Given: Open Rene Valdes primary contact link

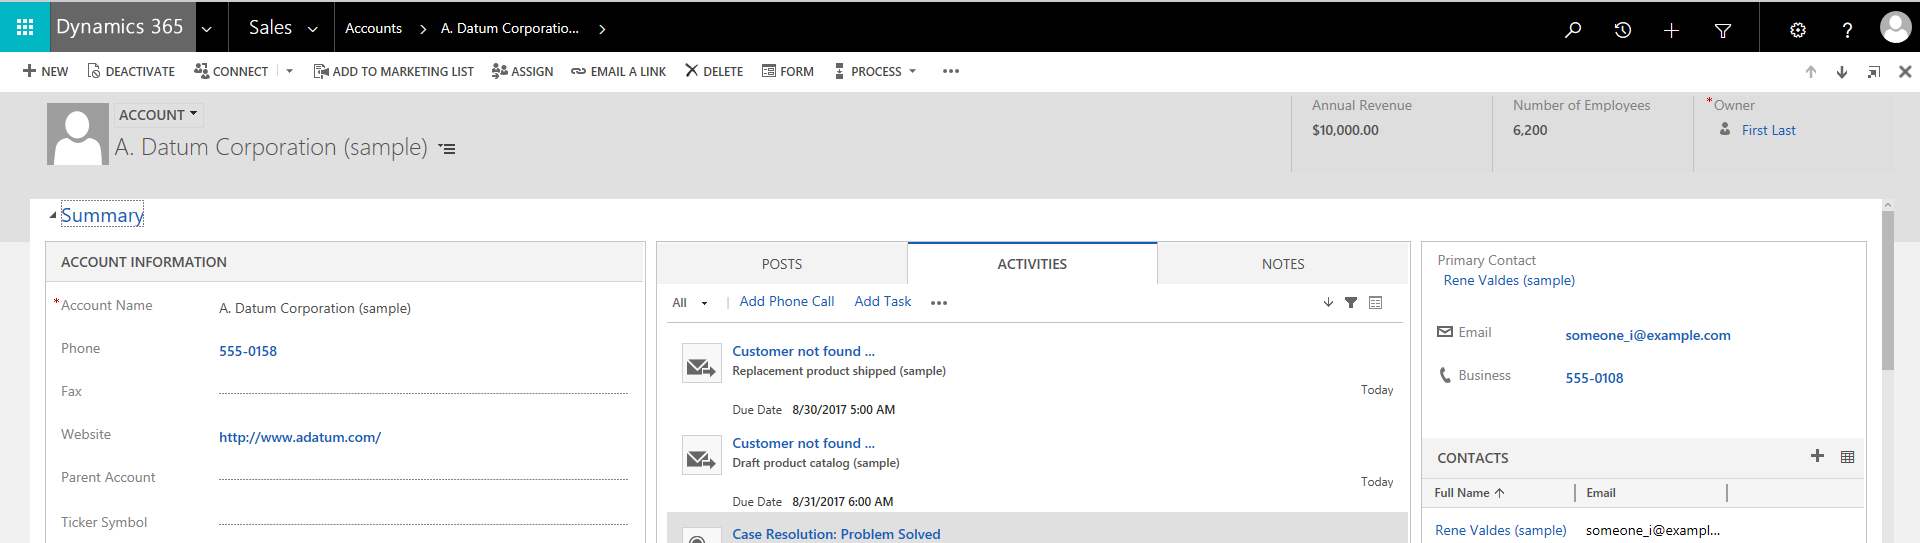Looking at the screenshot, I should click(x=1508, y=281).
